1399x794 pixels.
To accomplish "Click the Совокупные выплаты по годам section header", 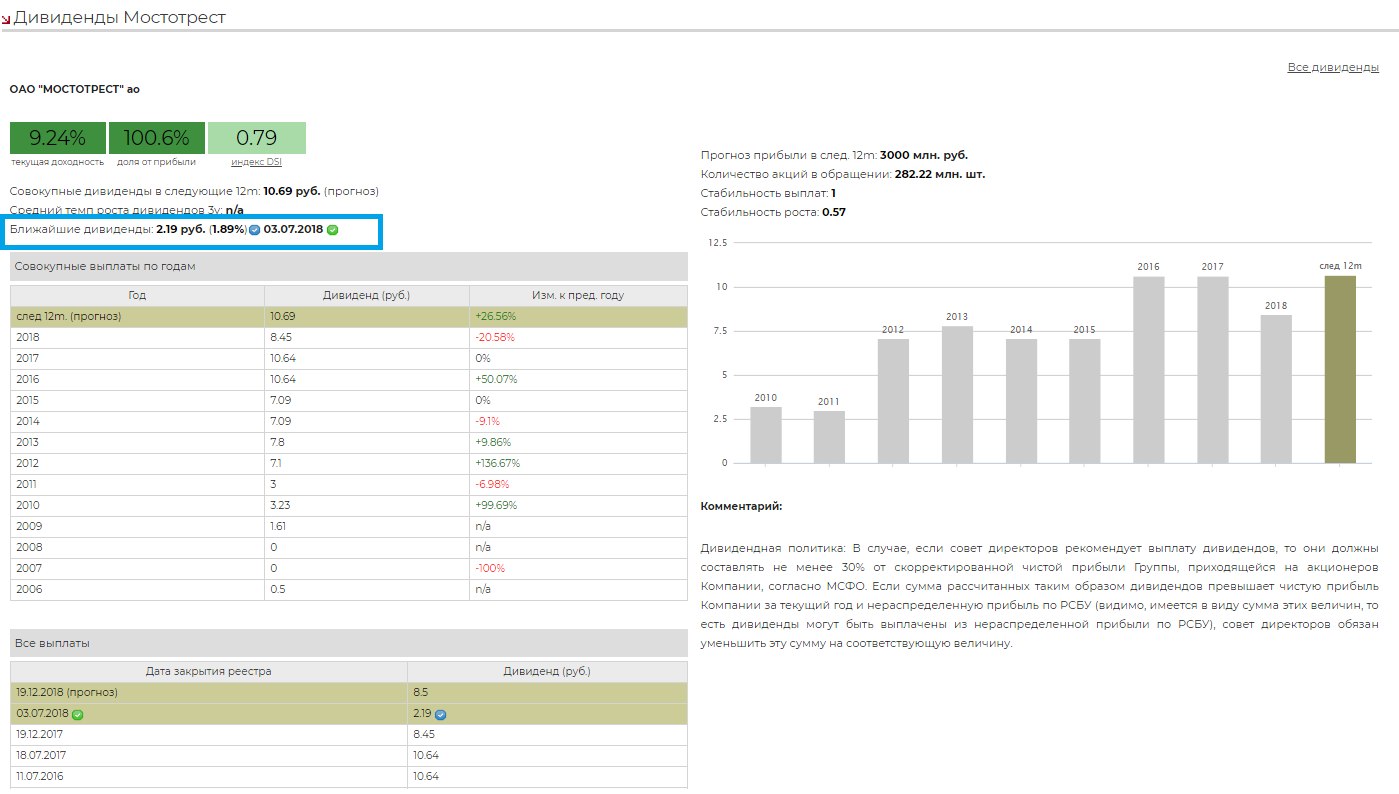I will [349, 267].
